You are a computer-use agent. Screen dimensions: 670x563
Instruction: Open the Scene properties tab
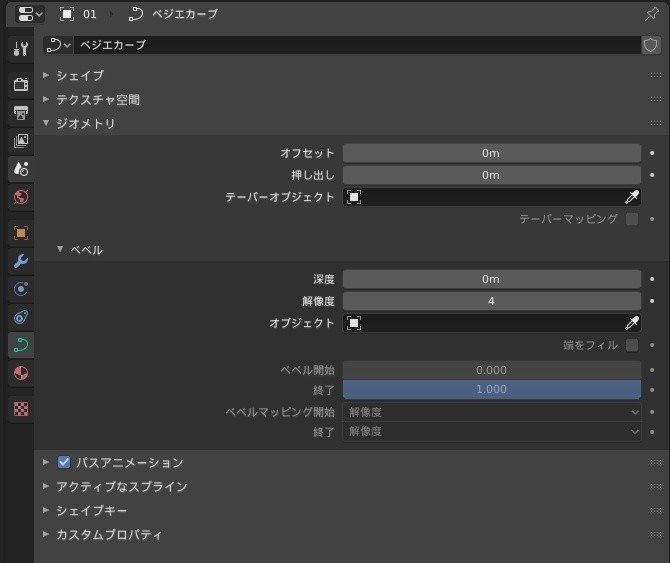21,169
